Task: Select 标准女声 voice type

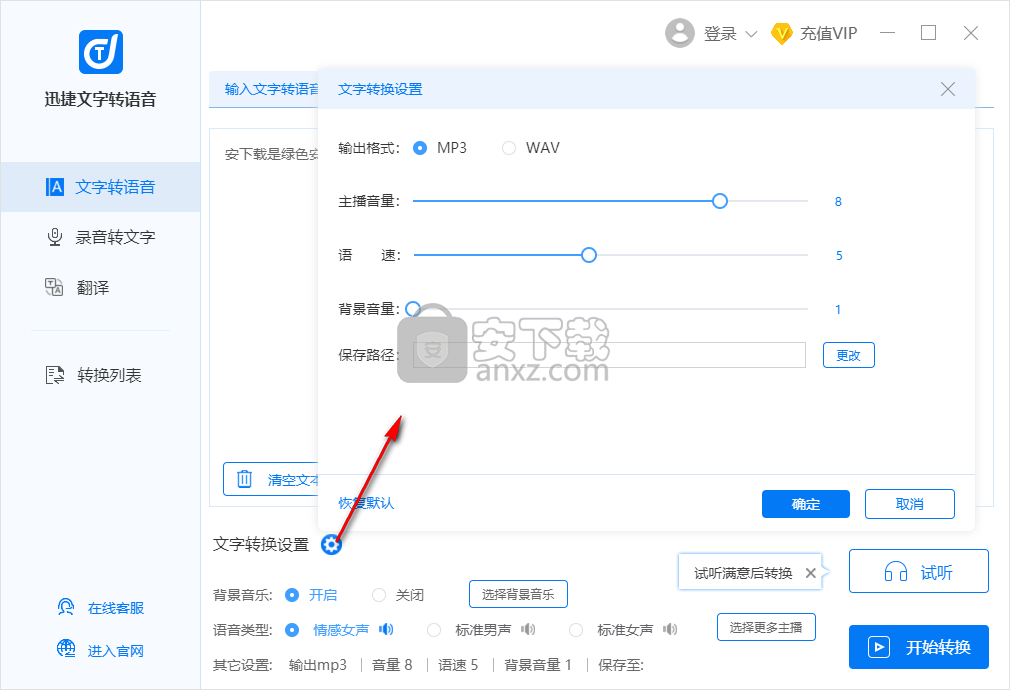Action: click(x=576, y=629)
